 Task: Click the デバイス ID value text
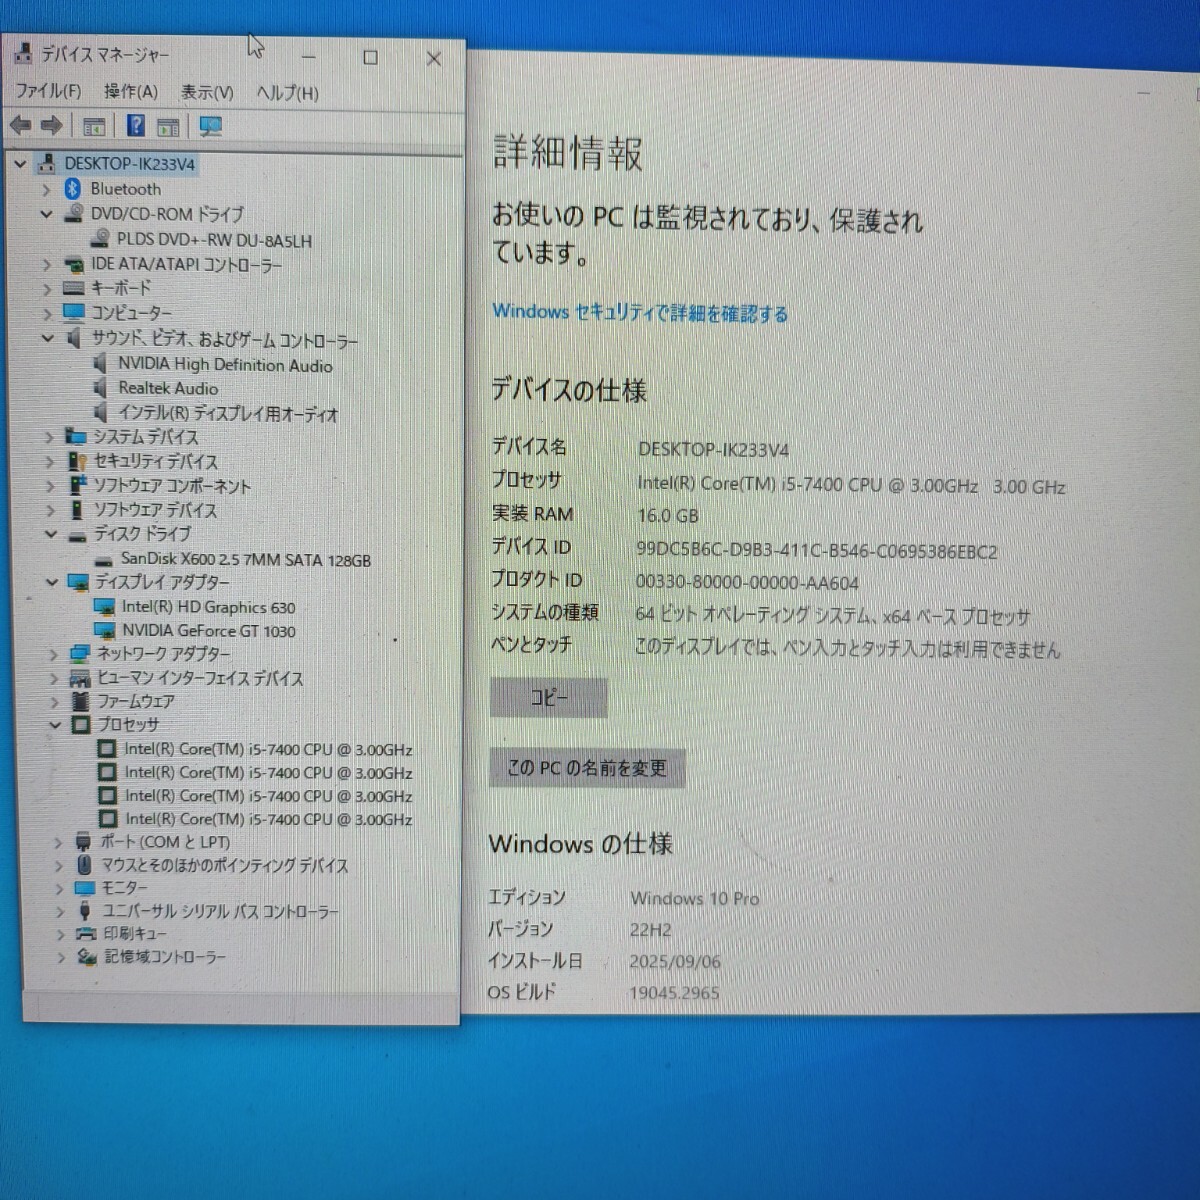click(x=817, y=551)
